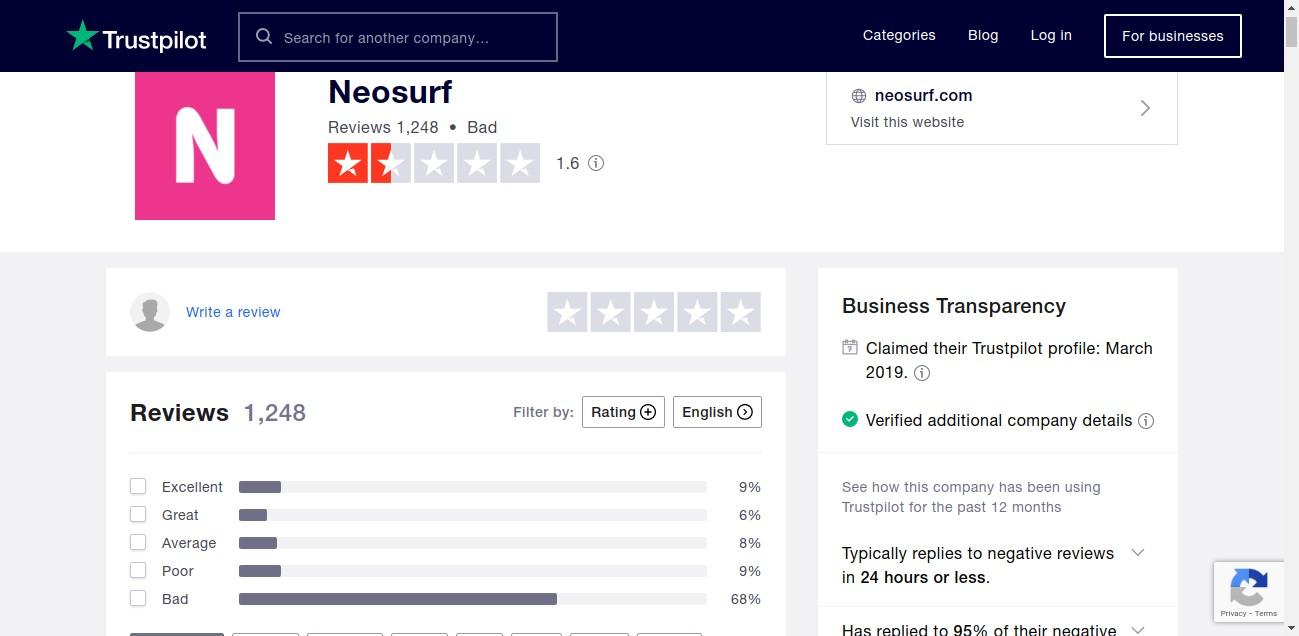Expand 'Typically replies to negative reviews' section
Screen dimensions: 1299x636
click(1137, 553)
